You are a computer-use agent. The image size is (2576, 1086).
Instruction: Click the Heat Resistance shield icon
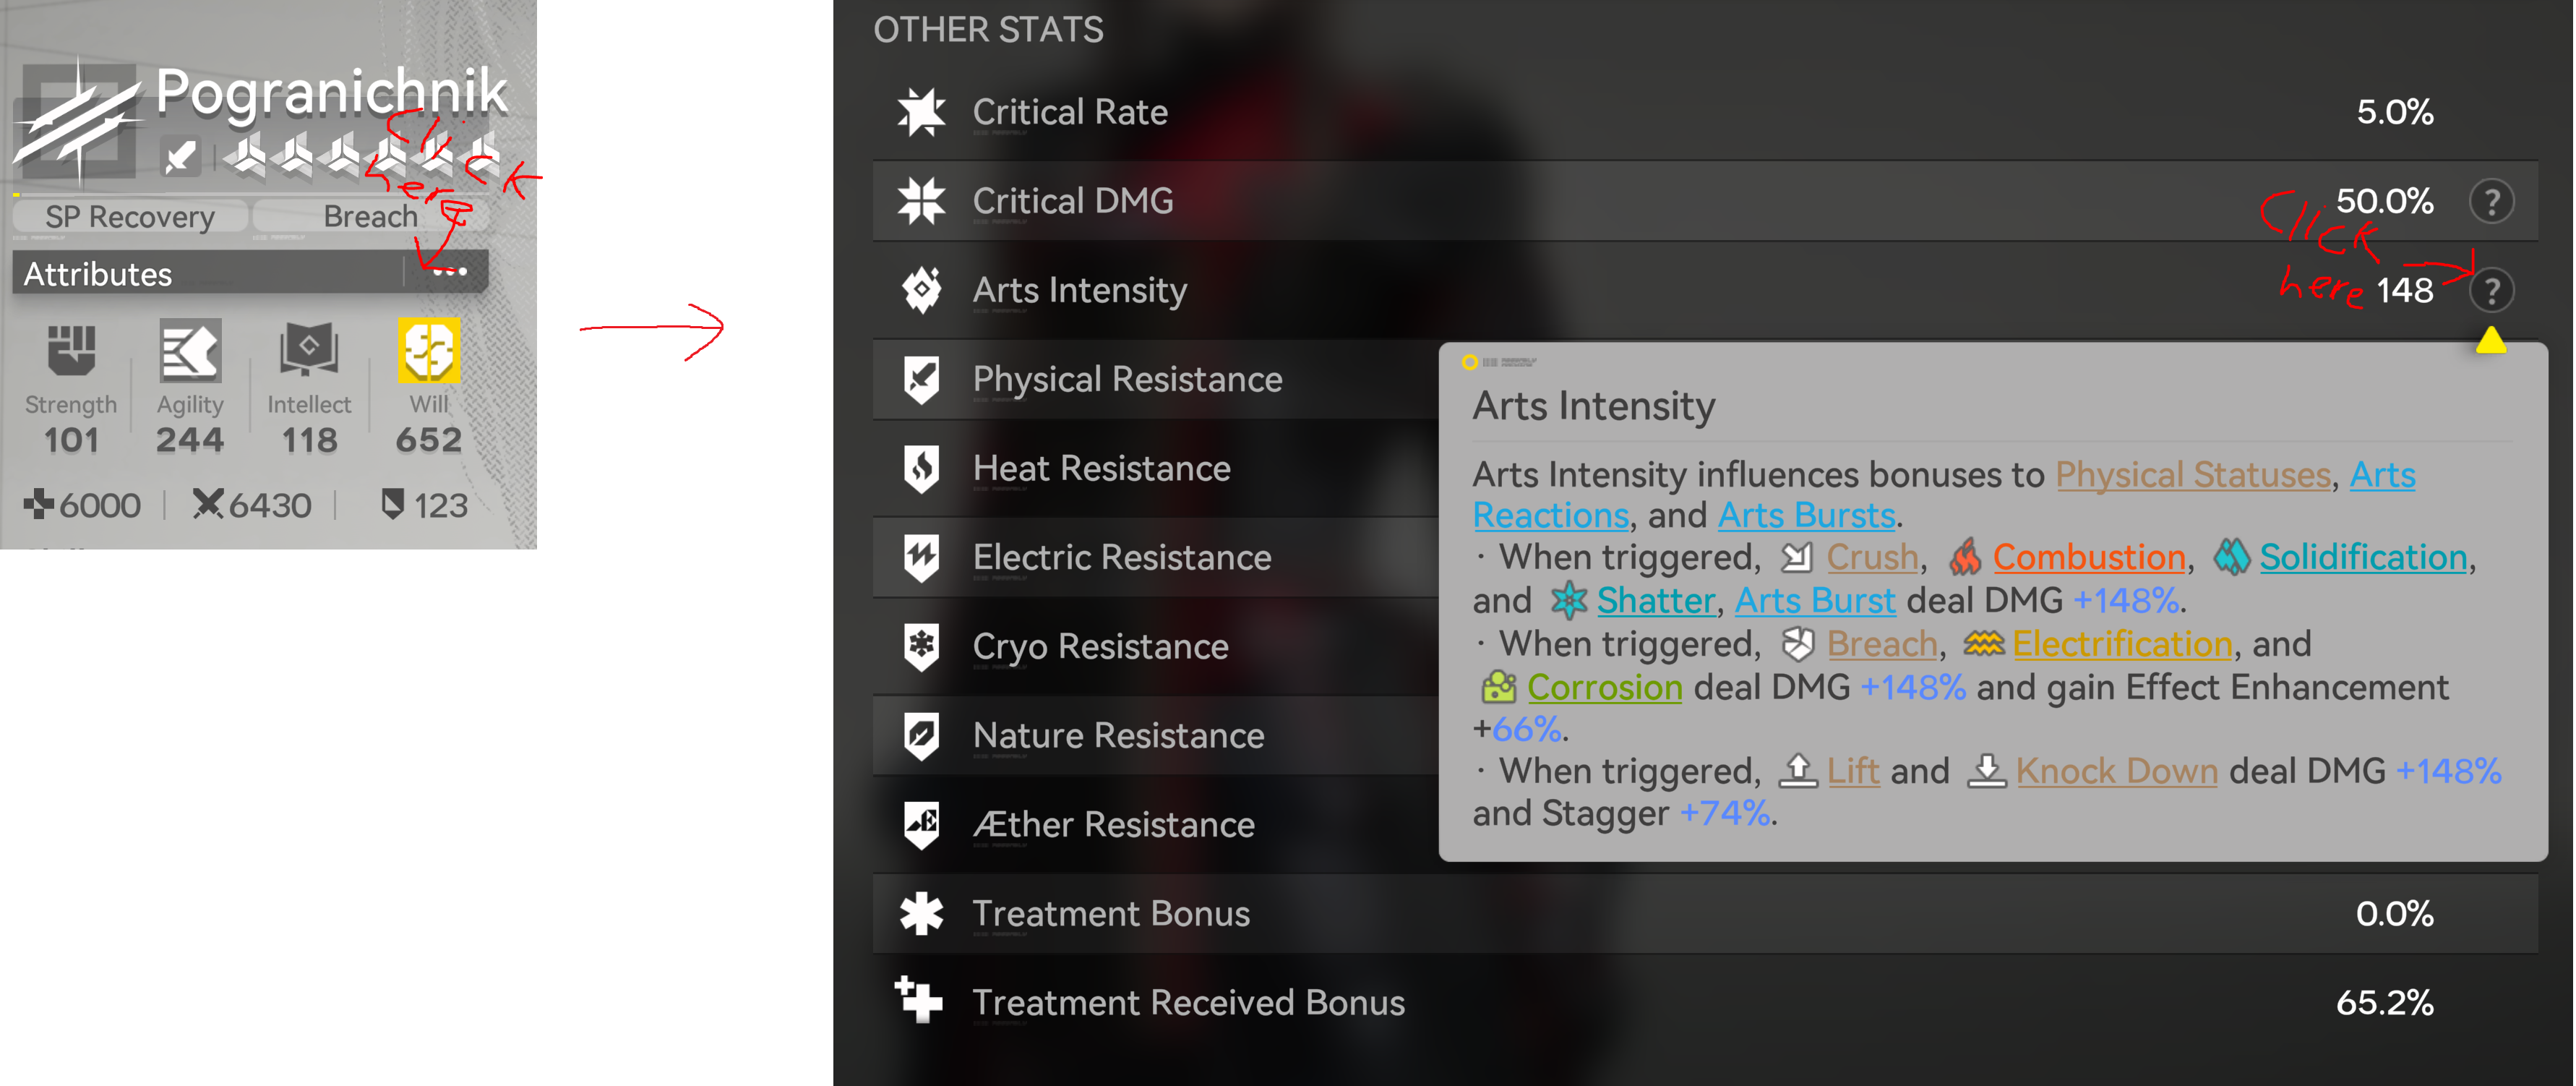(x=921, y=468)
